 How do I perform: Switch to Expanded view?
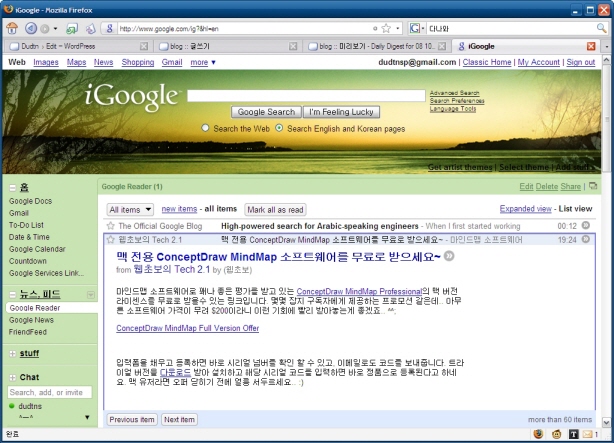[x=526, y=209]
